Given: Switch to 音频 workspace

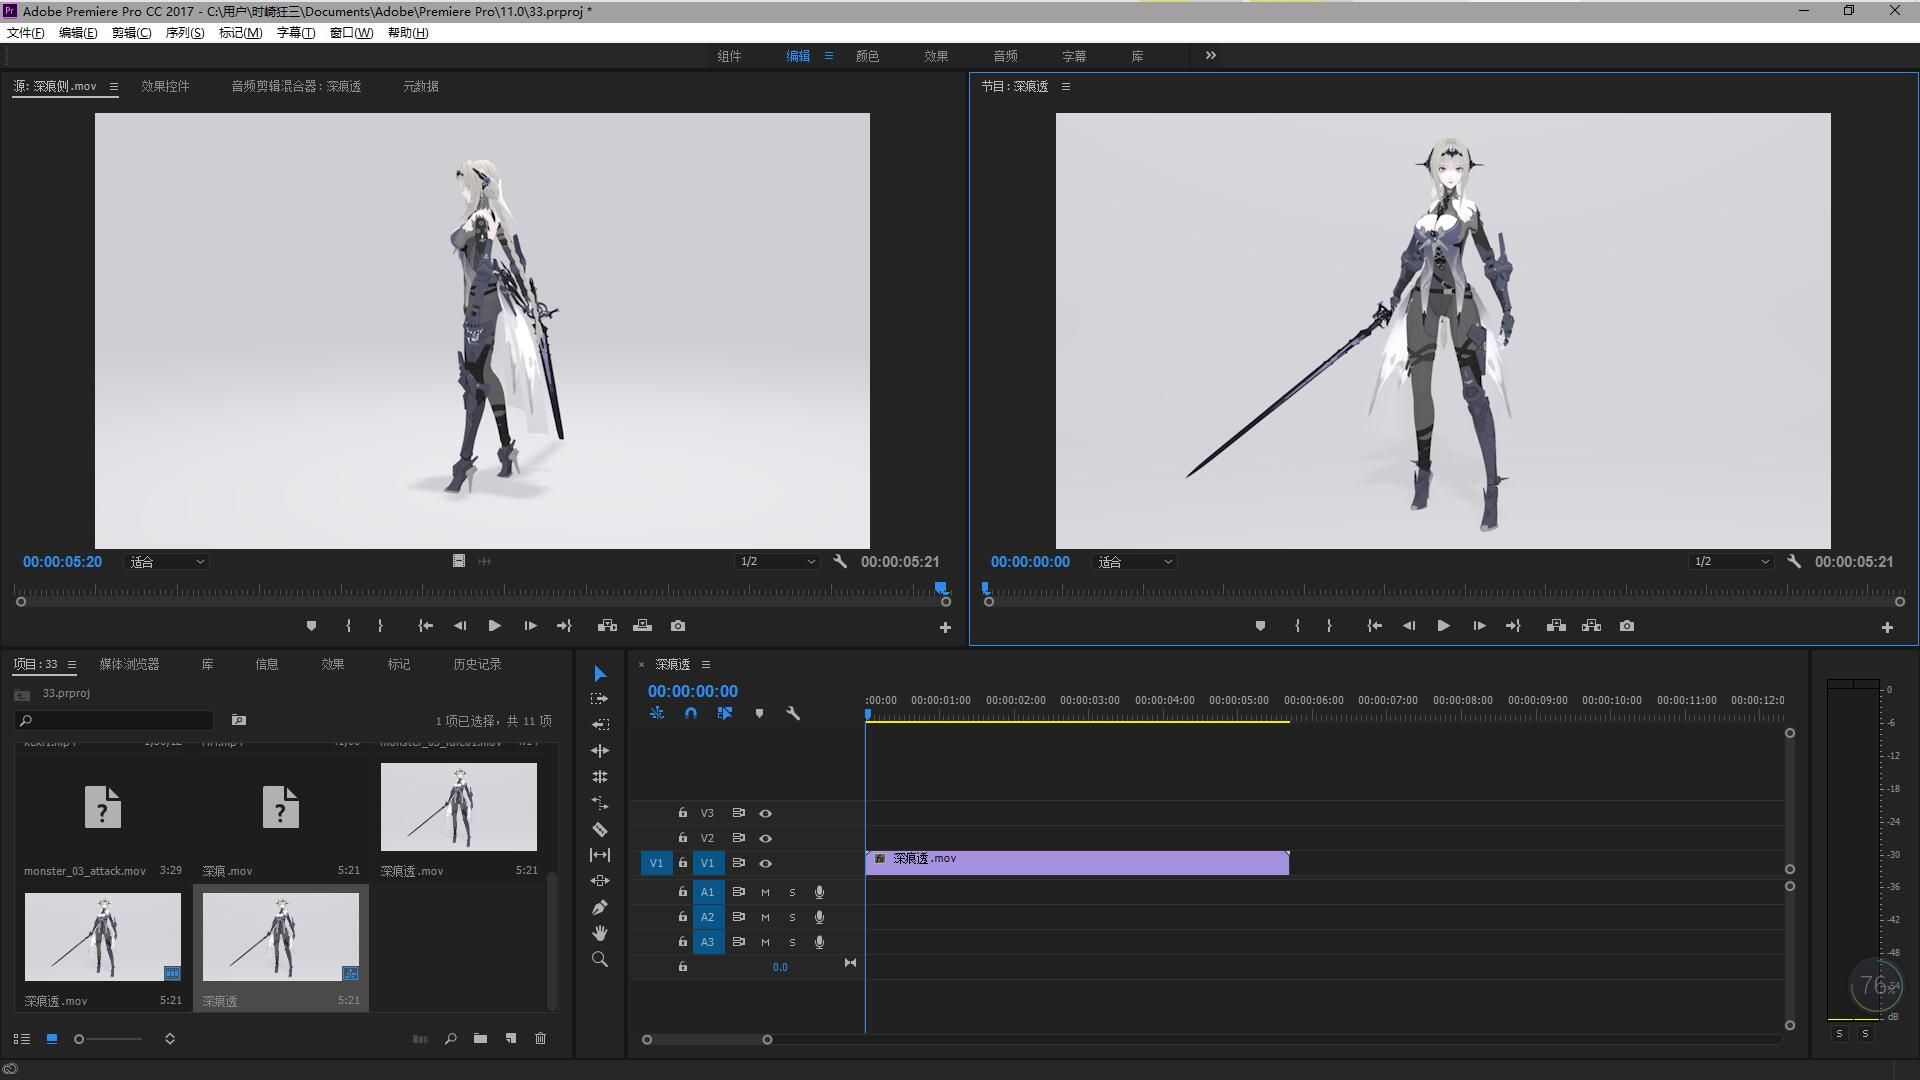Looking at the screenshot, I should pyautogui.click(x=1005, y=57).
